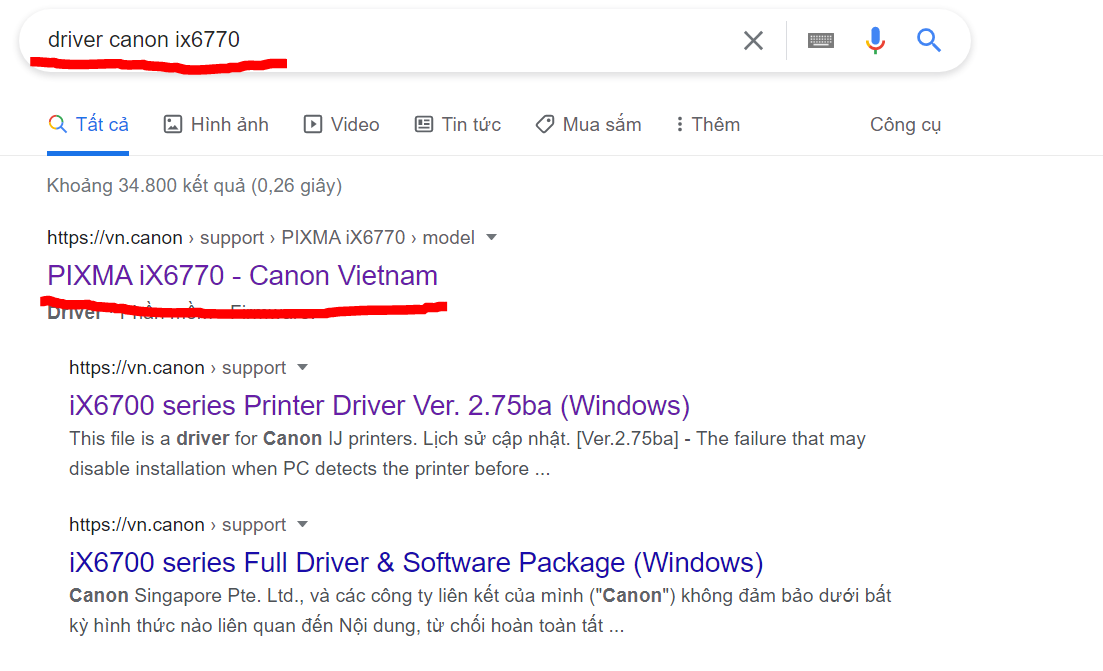Expand dropdown arrow next to Printer Driver URL

(303, 368)
